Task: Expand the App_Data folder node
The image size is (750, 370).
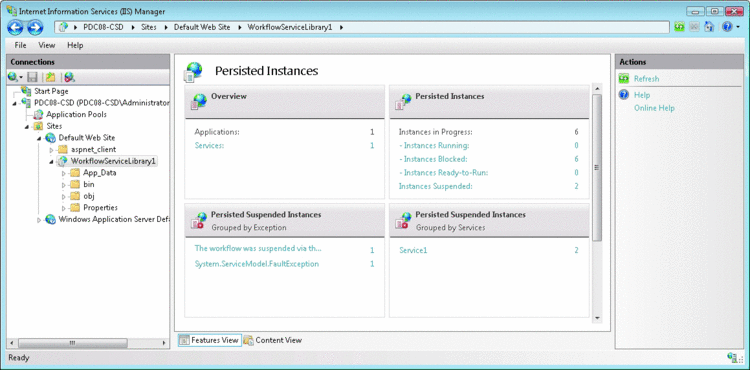Action: click(x=64, y=173)
